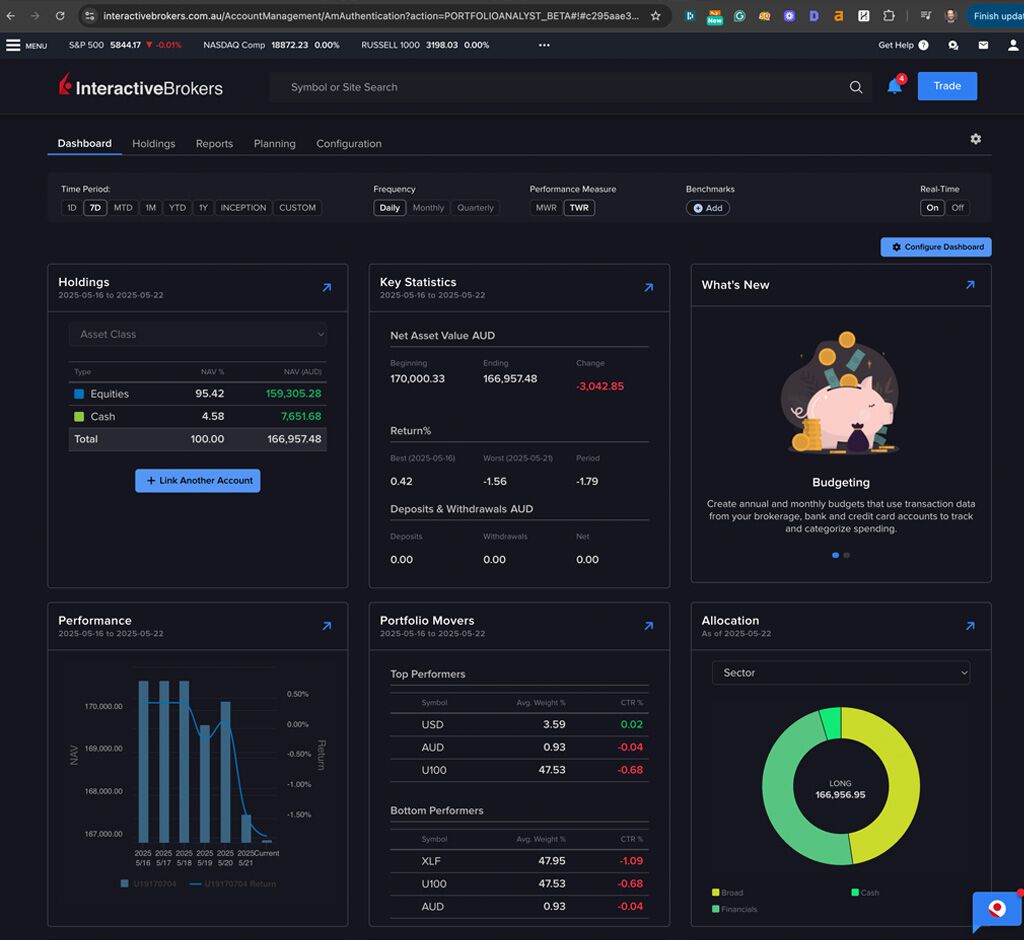Click the Broad color swatch in the Allocation legend
Image resolution: width=1024 pixels, height=940 pixels.
click(716, 892)
